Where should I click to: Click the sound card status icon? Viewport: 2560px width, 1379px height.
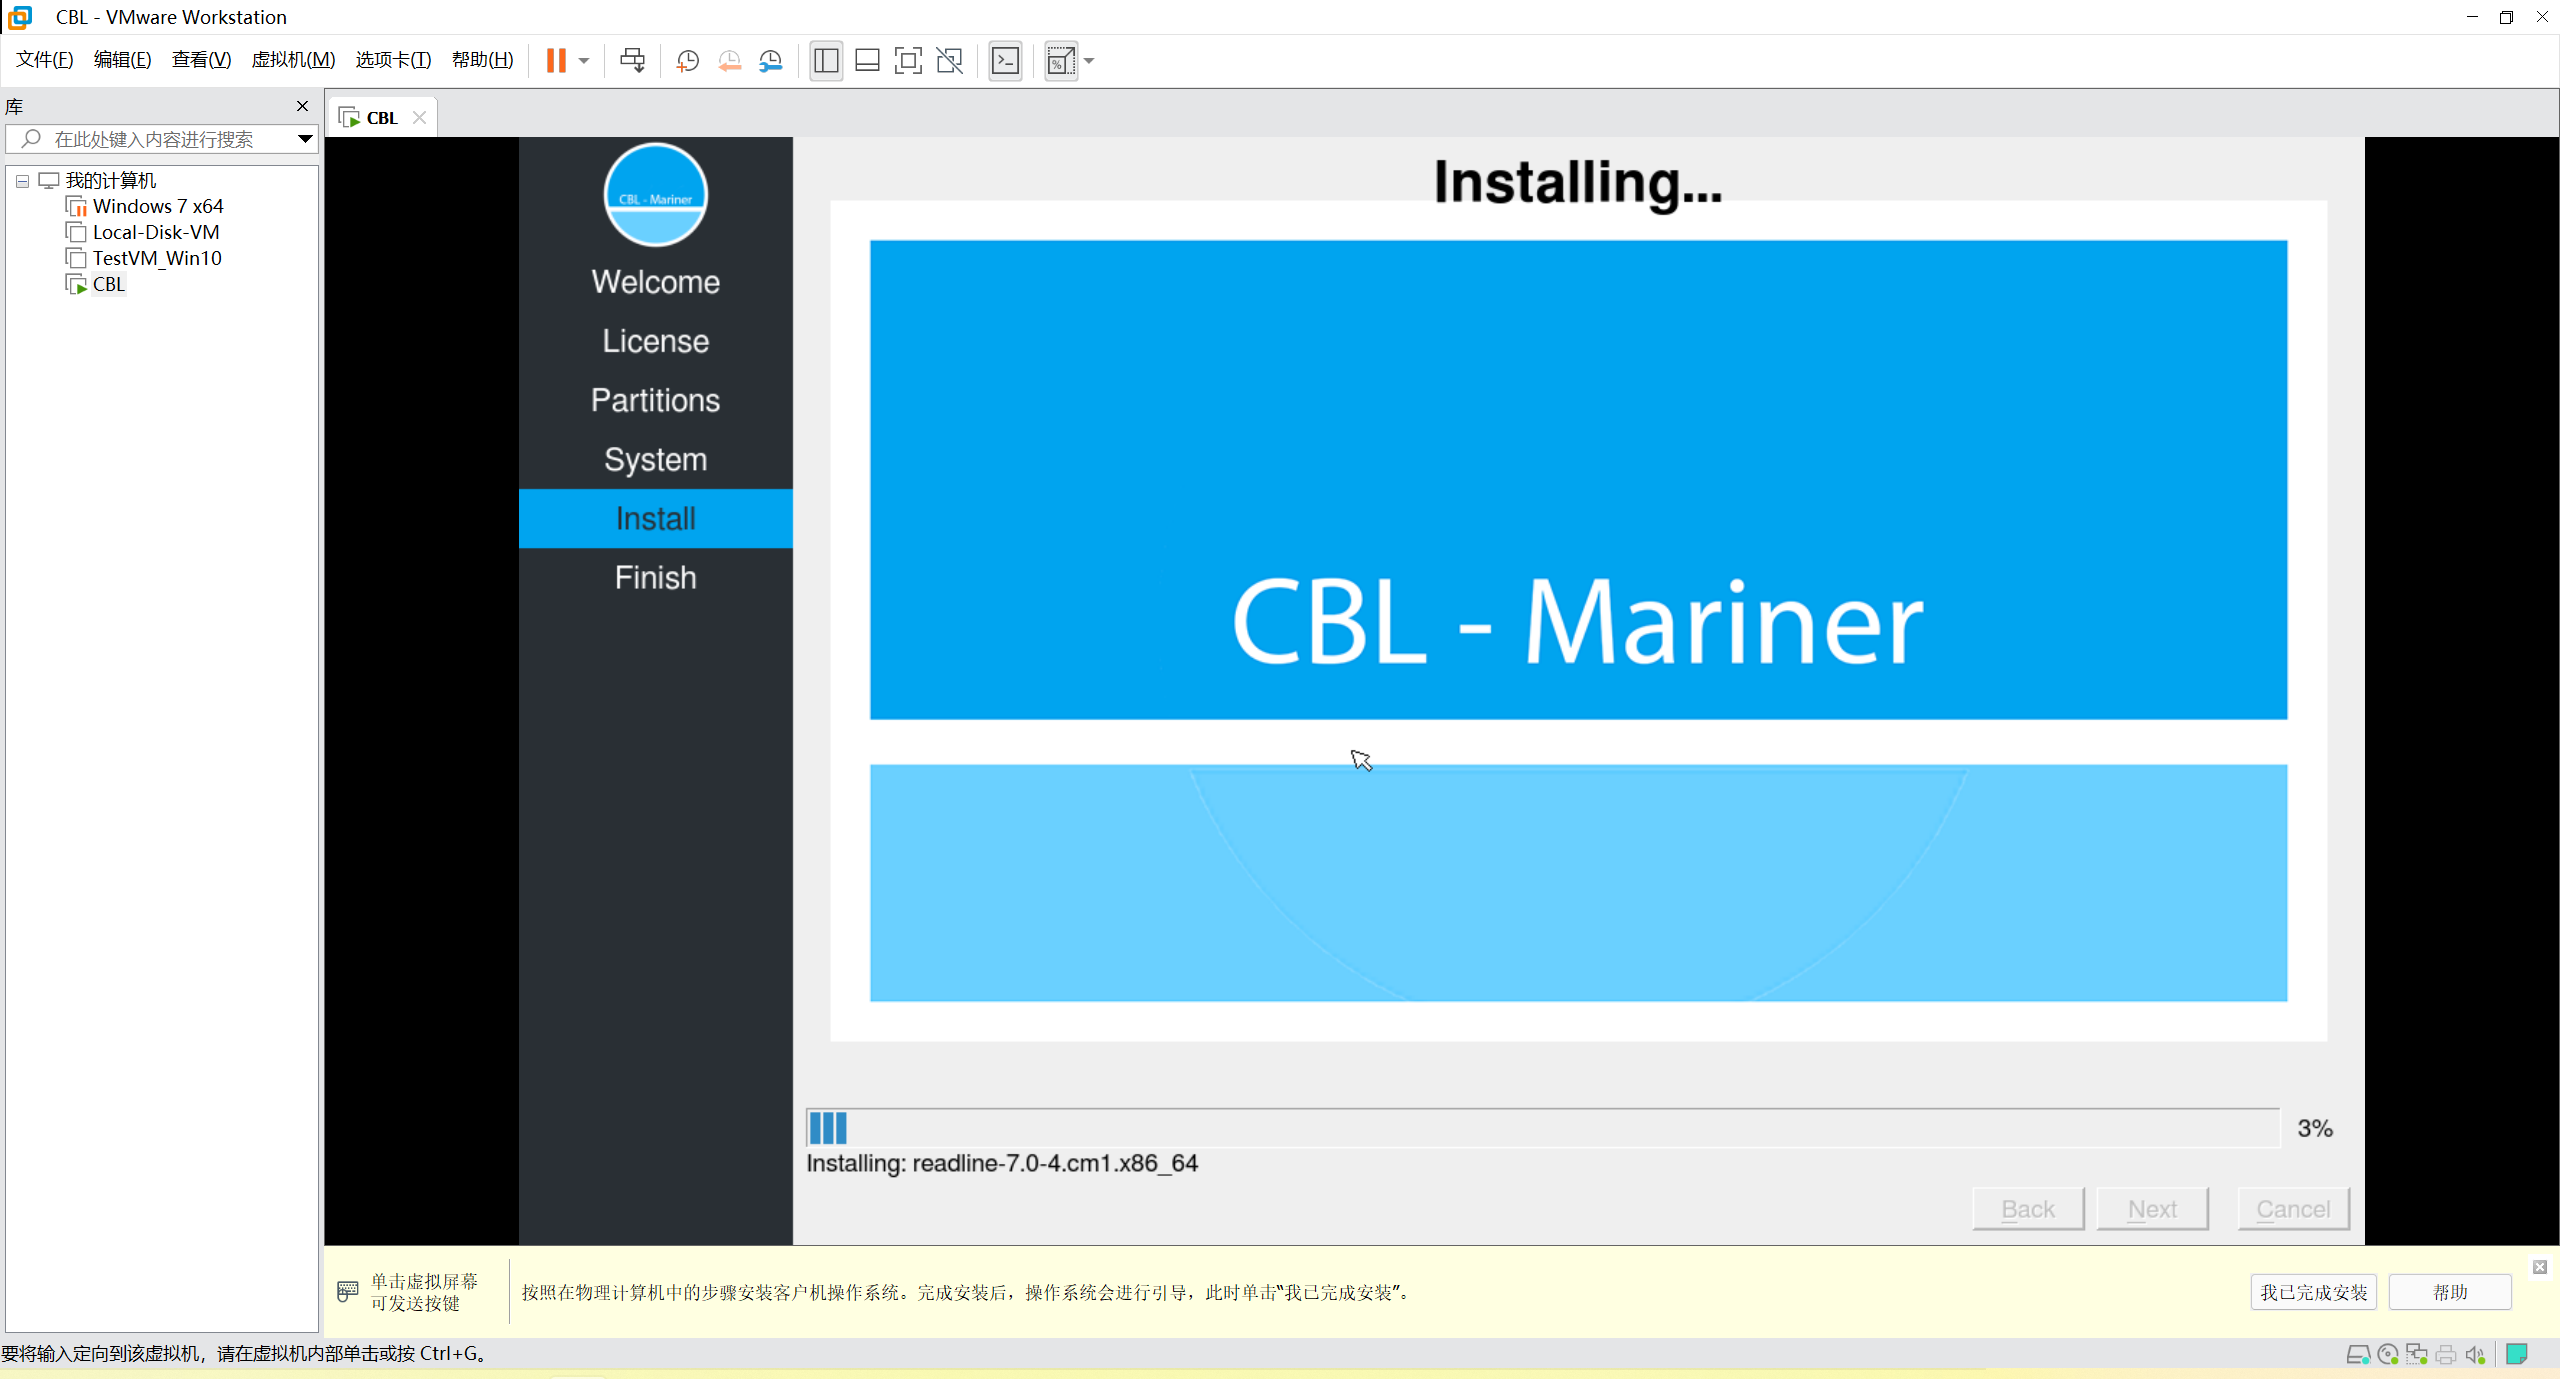2475,1354
